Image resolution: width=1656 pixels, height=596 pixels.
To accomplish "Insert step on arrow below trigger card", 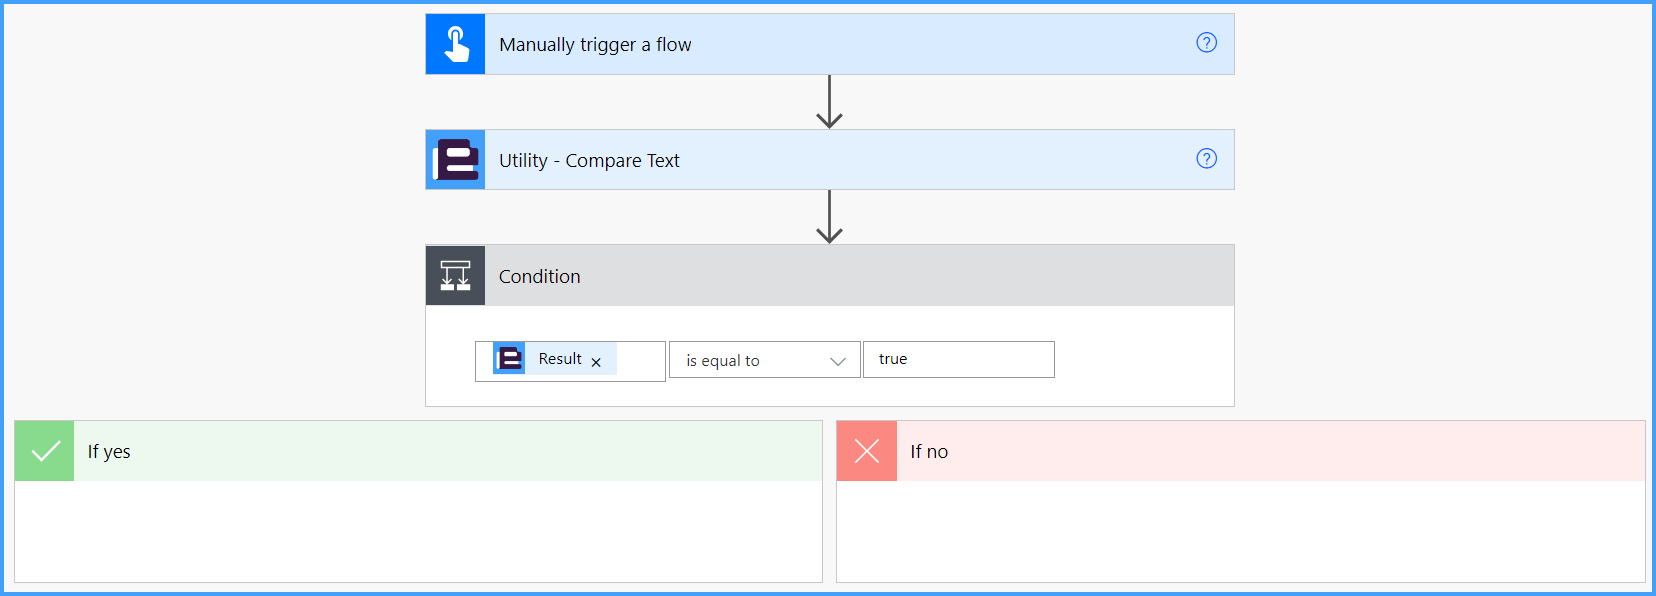I will tap(829, 102).
